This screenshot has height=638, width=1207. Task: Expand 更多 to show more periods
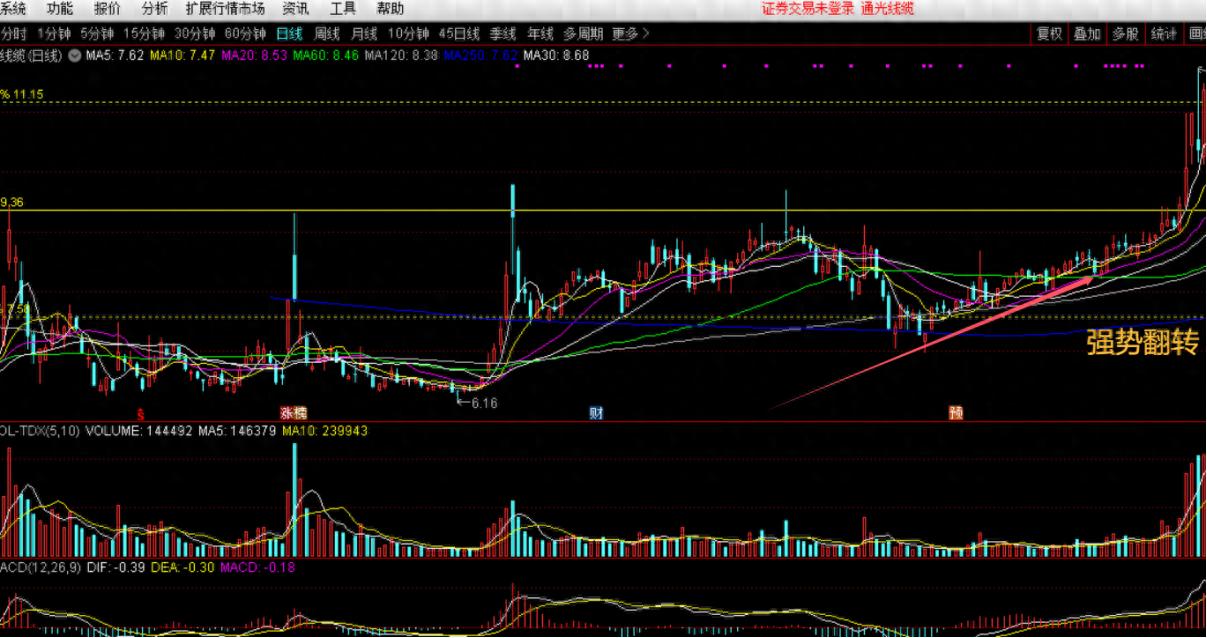630,33
